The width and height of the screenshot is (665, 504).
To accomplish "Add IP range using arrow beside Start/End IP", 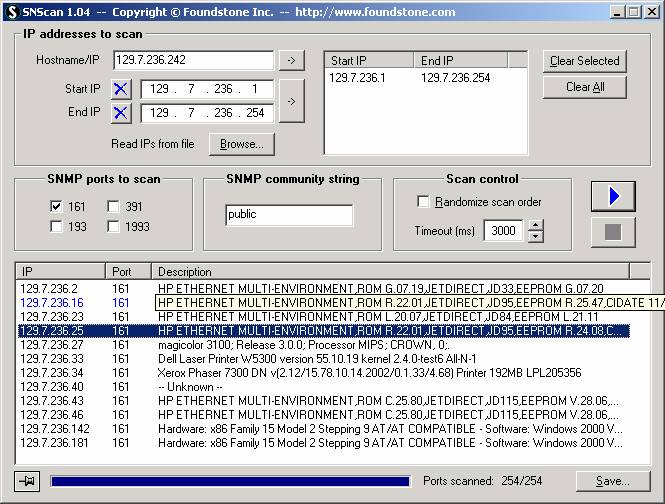I will tap(291, 101).
